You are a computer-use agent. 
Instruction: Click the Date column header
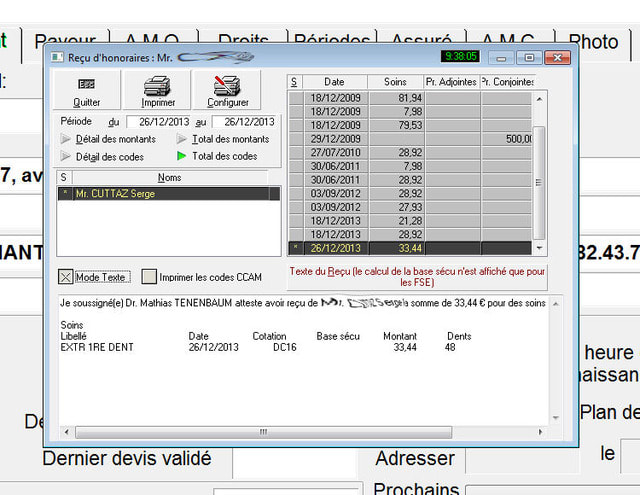[x=334, y=81]
